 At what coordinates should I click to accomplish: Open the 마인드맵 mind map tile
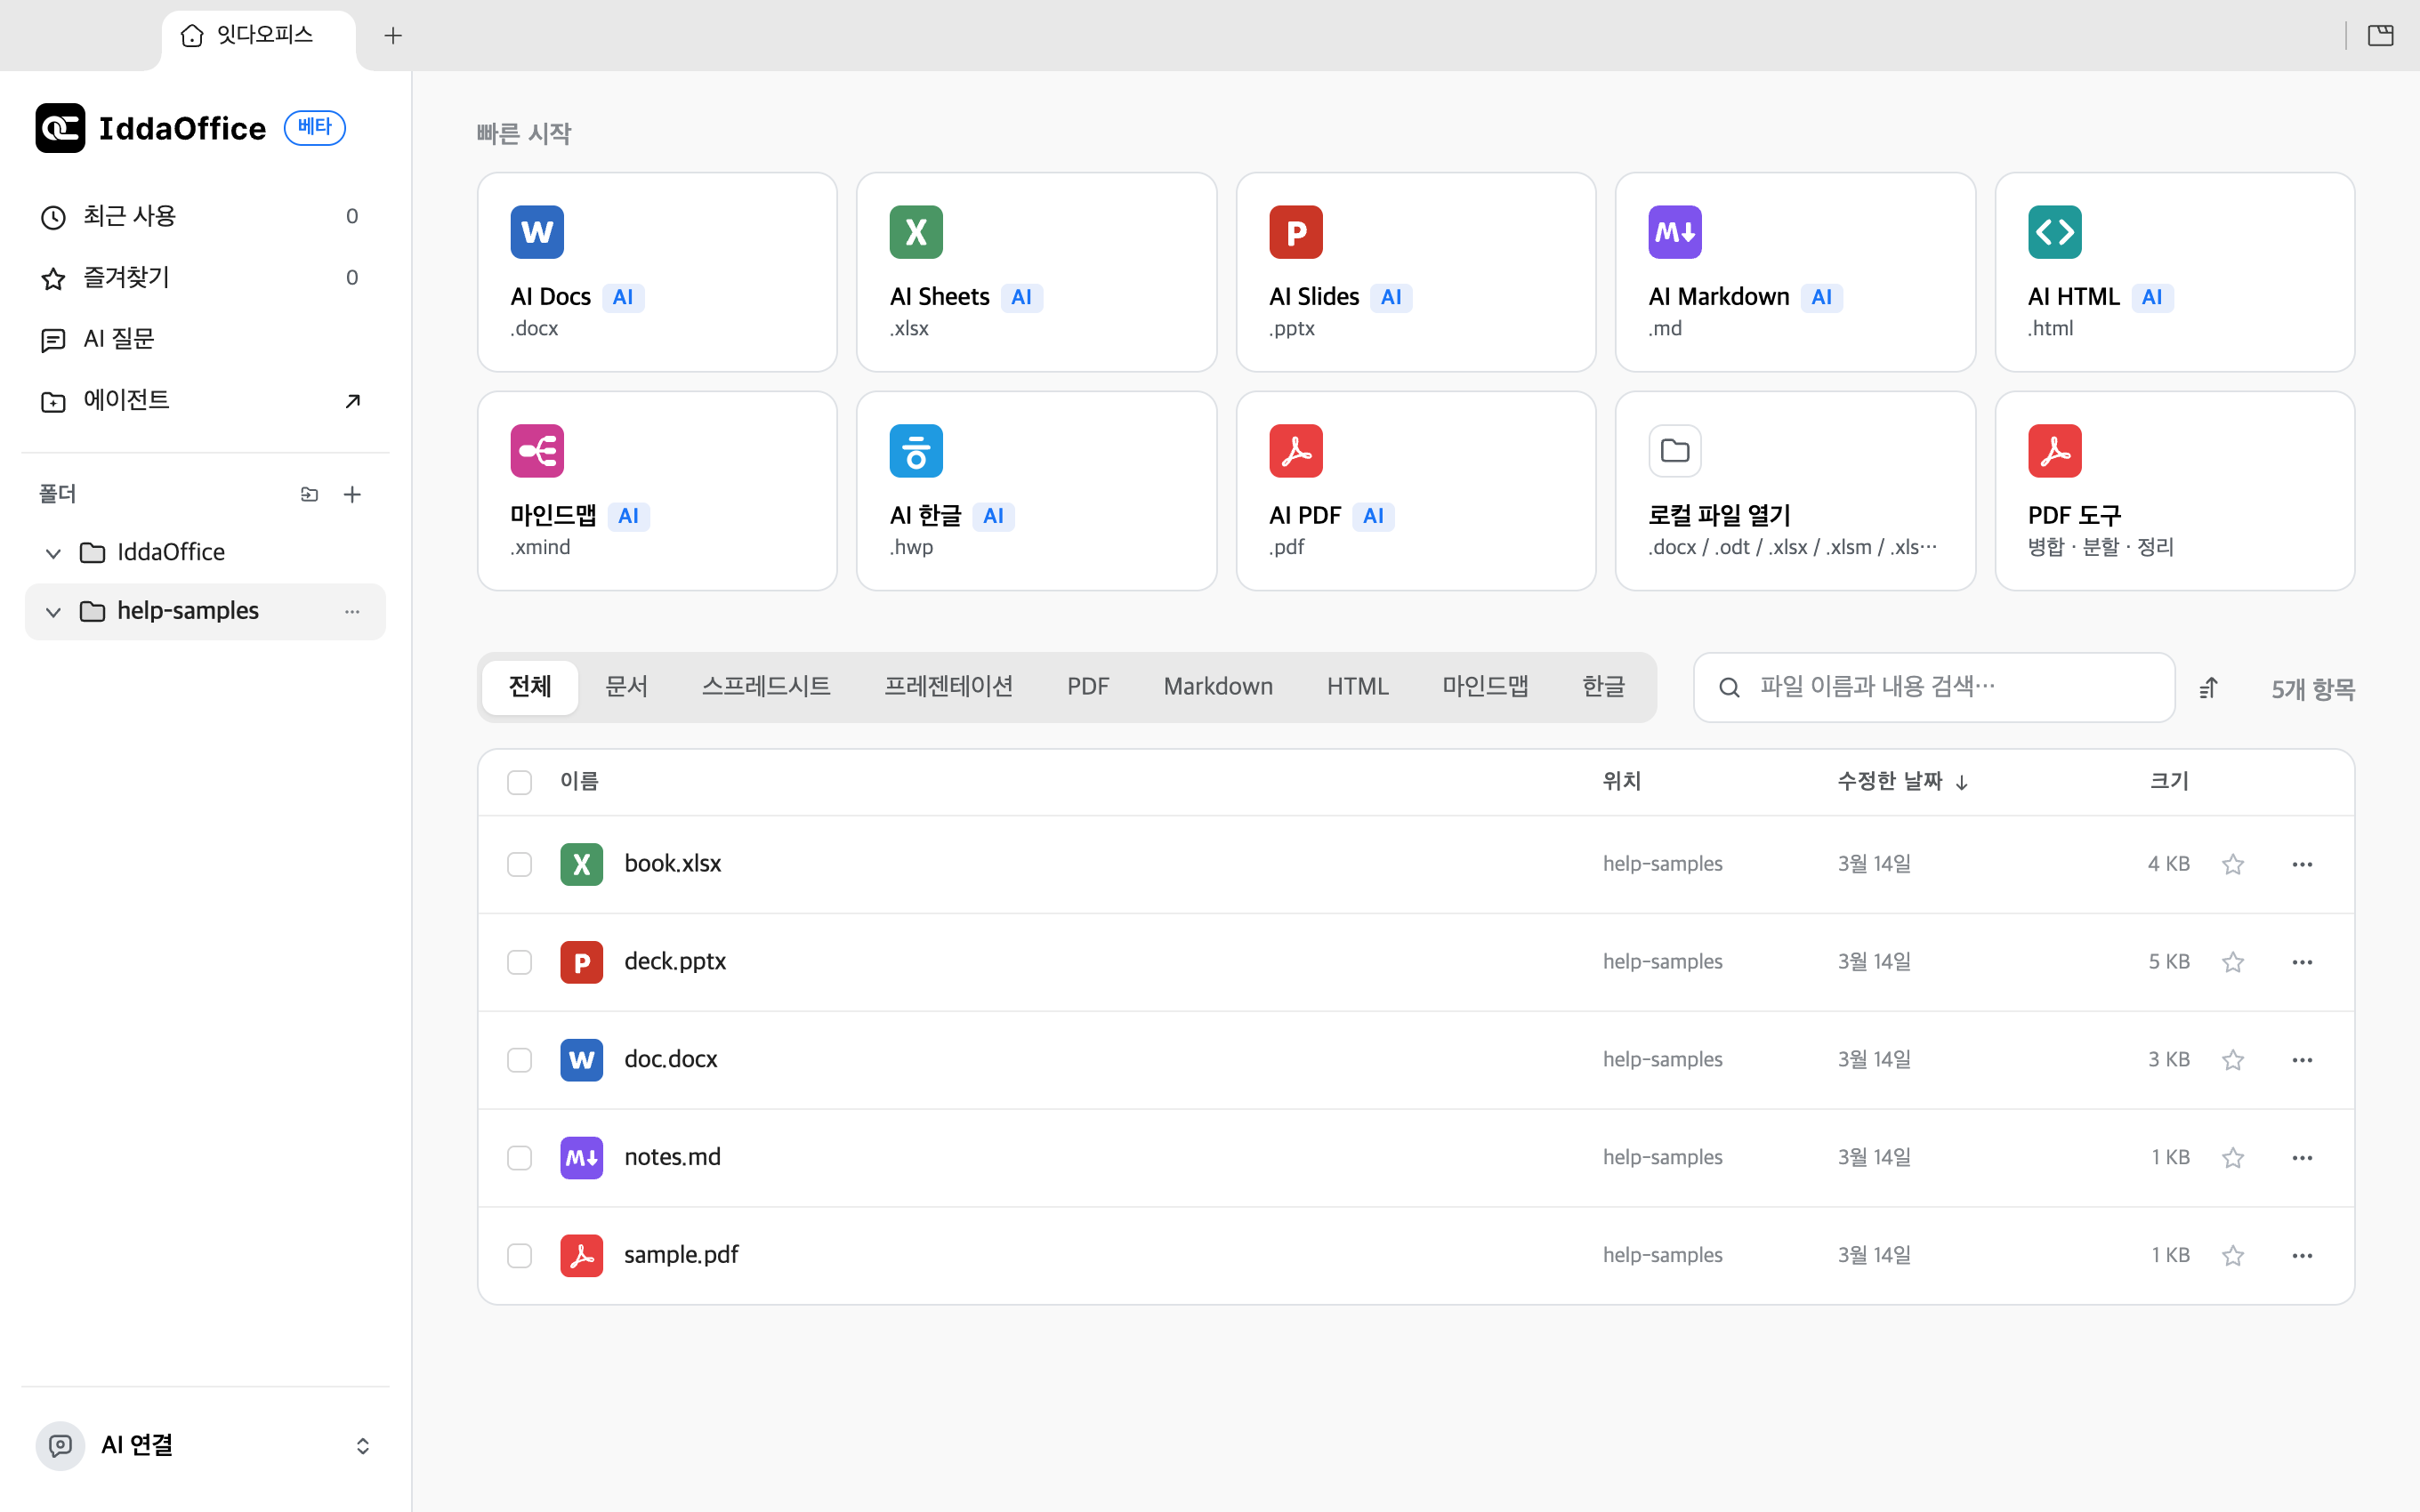[657, 491]
